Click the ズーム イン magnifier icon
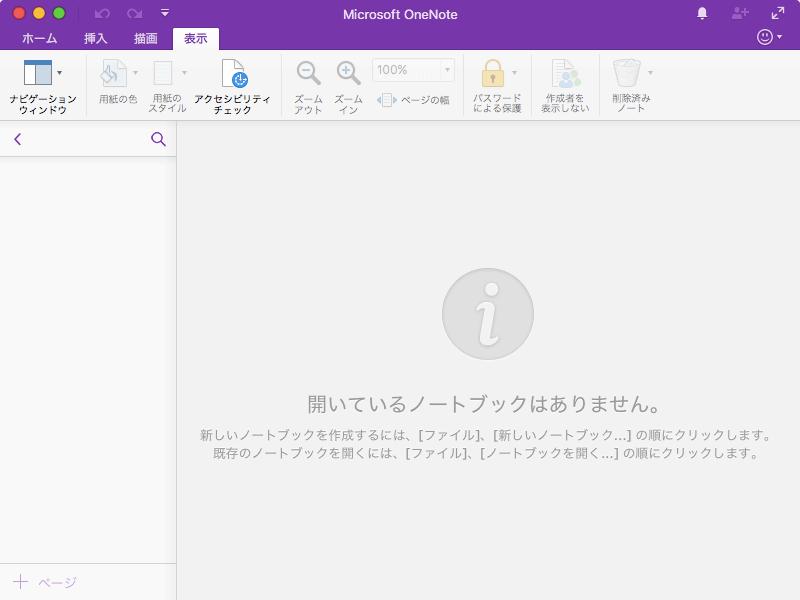The width and height of the screenshot is (800, 600). [x=348, y=73]
